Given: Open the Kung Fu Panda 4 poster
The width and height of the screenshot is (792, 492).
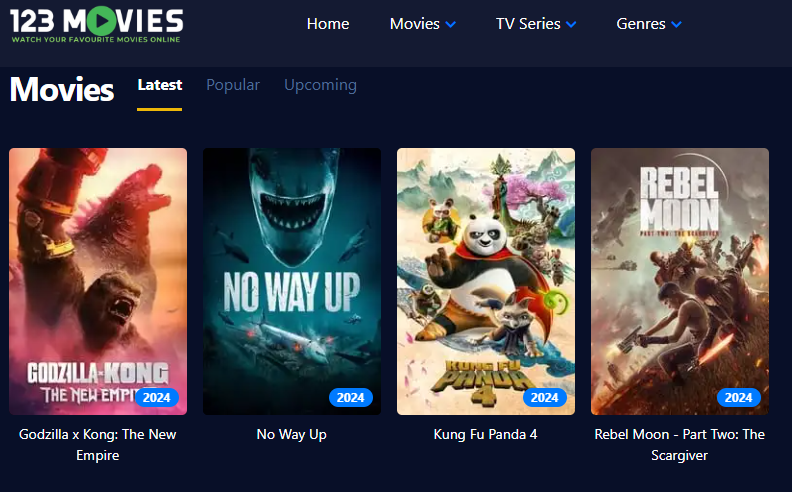Looking at the screenshot, I should tap(486, 281).
